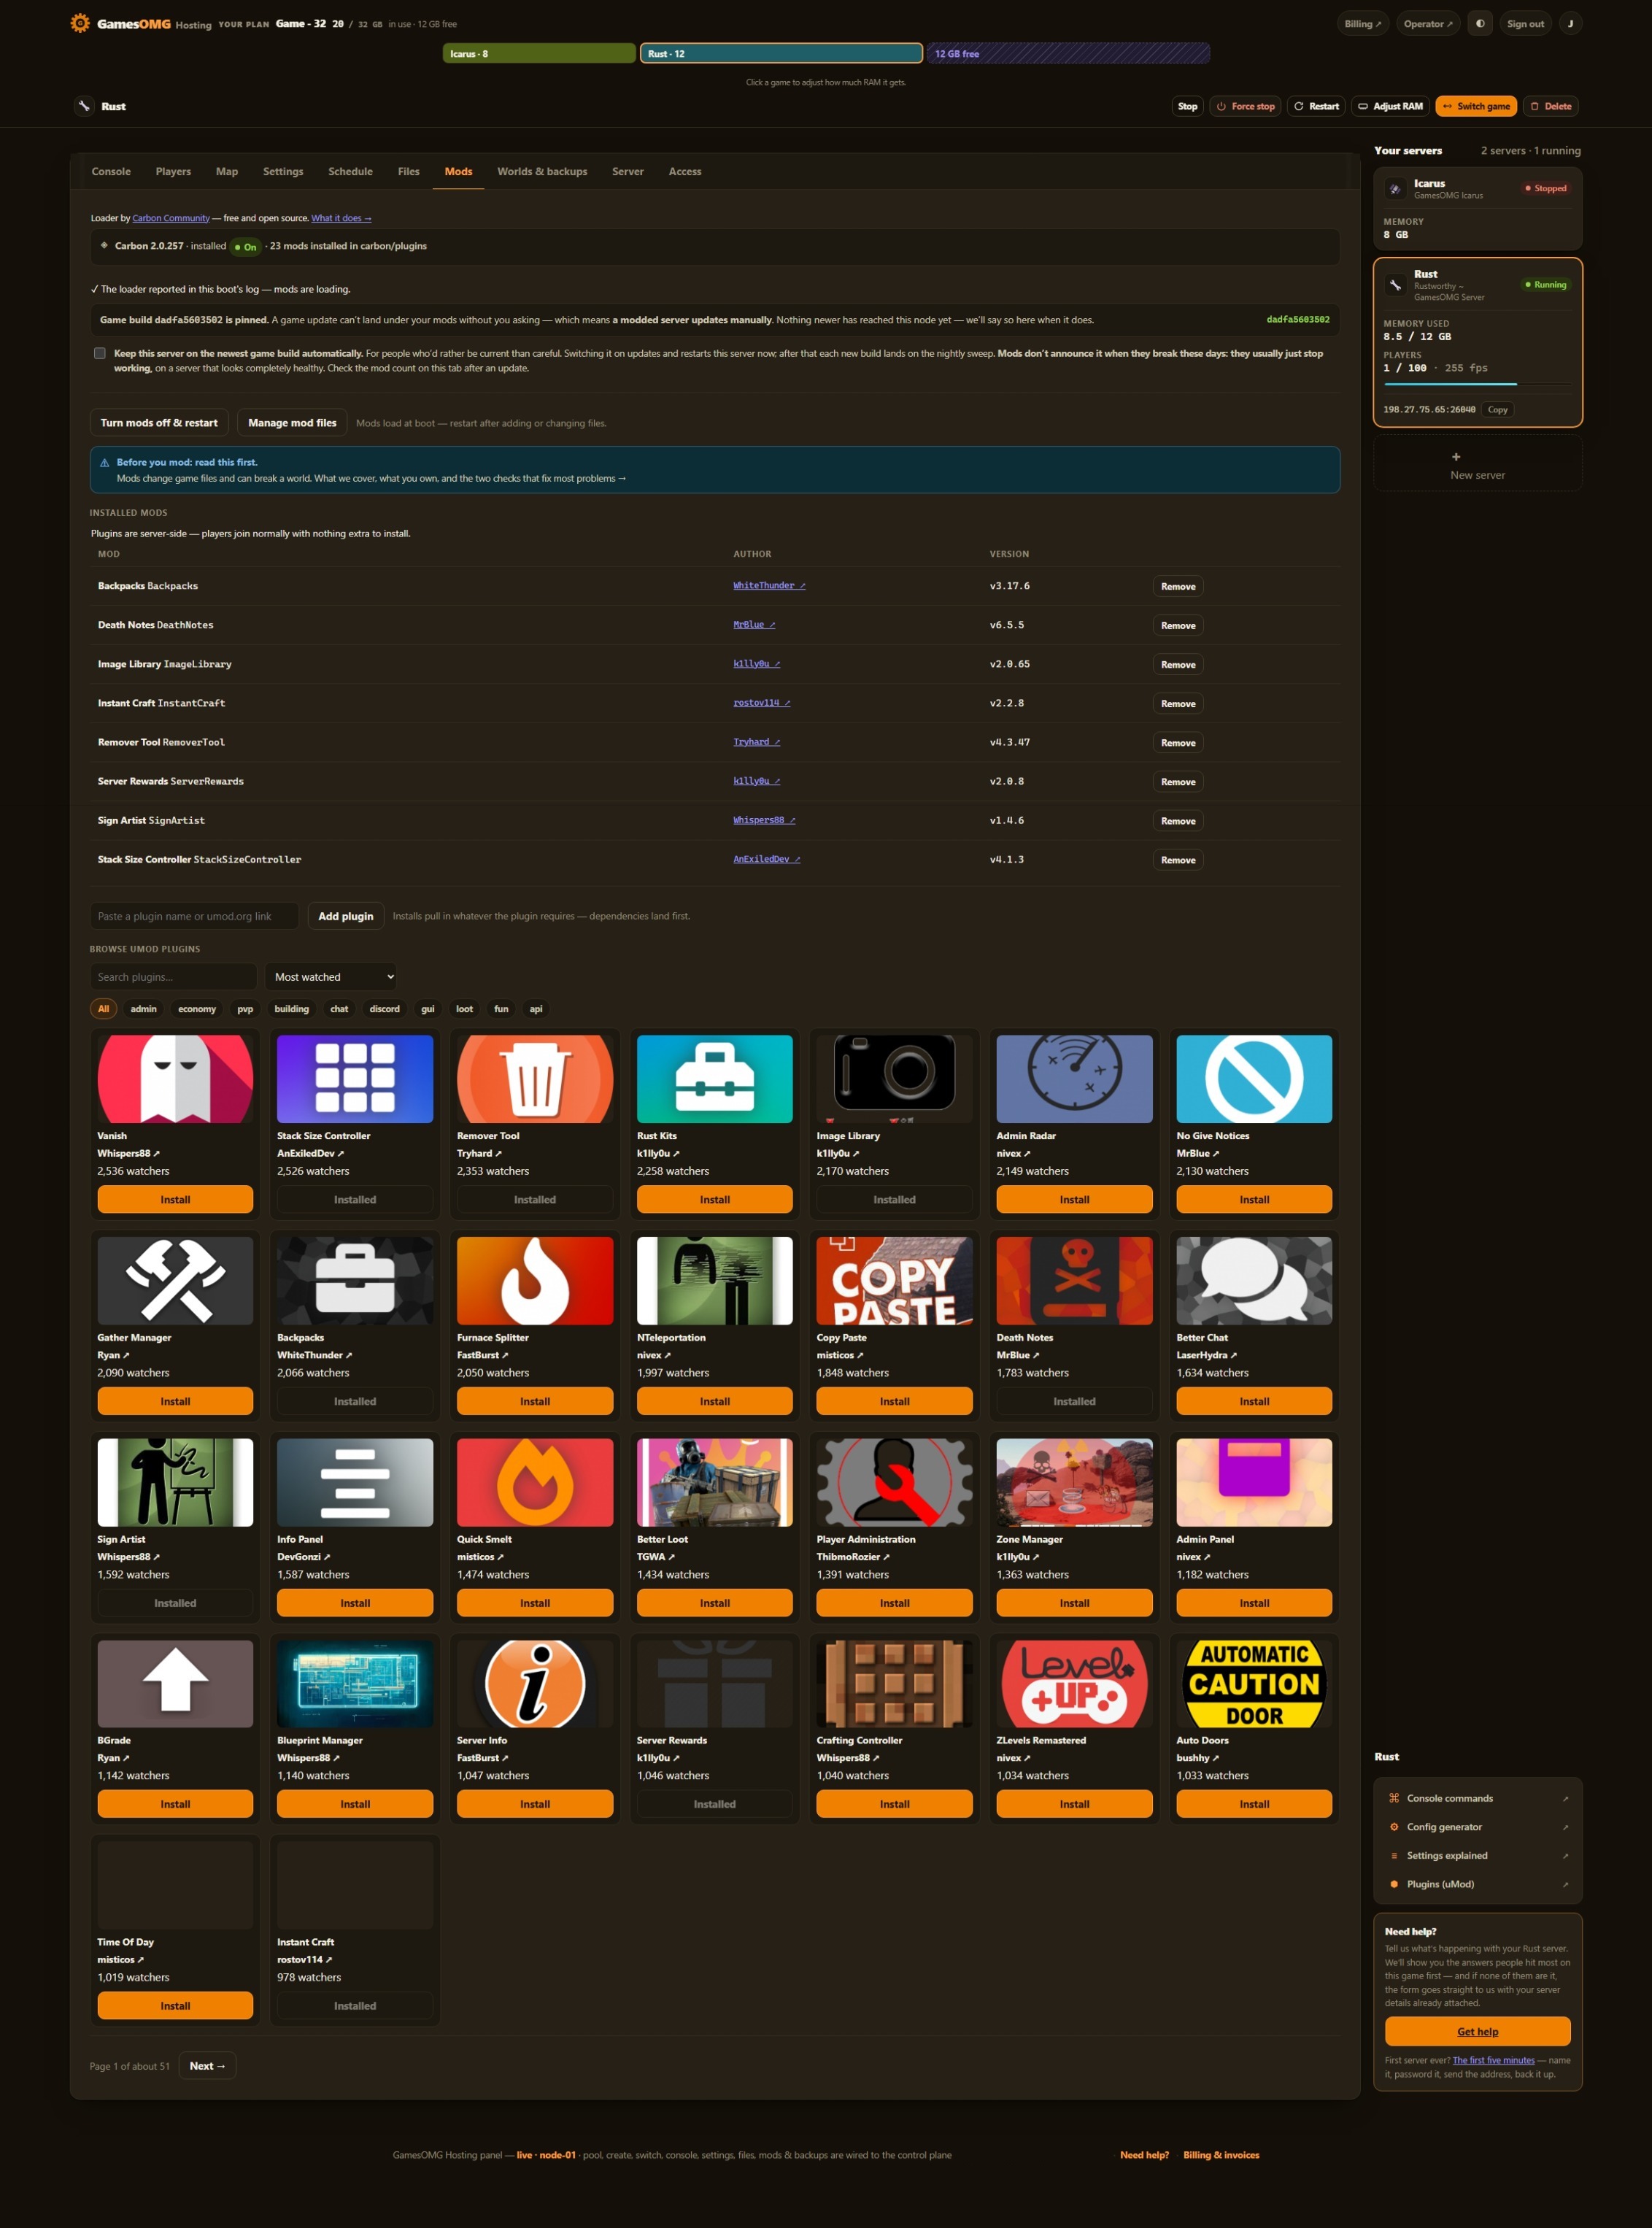Click Turn mods off & restart
Screen dimensions: 1652x2228
159,422
